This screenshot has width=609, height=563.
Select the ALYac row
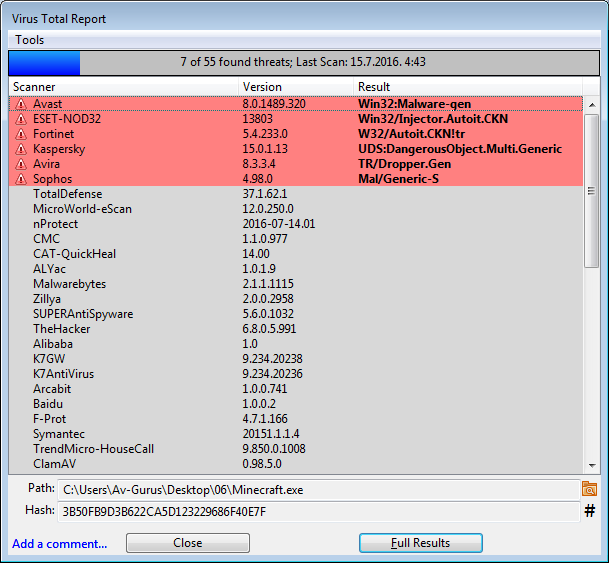pos(296,269)
